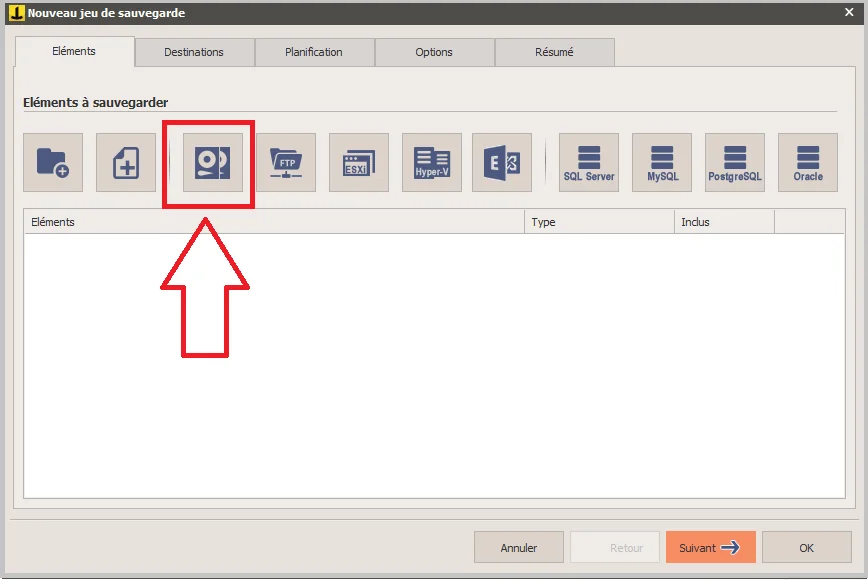The width and height of the screenshot is (868, 580).
Task: Click the Exchange backup icon
Action: click(x=502, y=163)
